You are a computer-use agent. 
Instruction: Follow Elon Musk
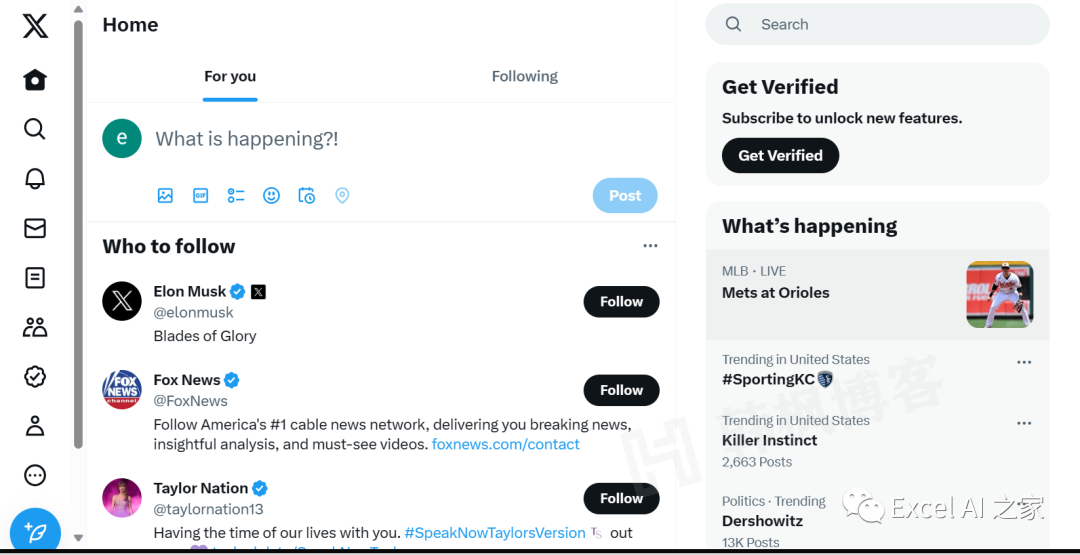(621, 302)
